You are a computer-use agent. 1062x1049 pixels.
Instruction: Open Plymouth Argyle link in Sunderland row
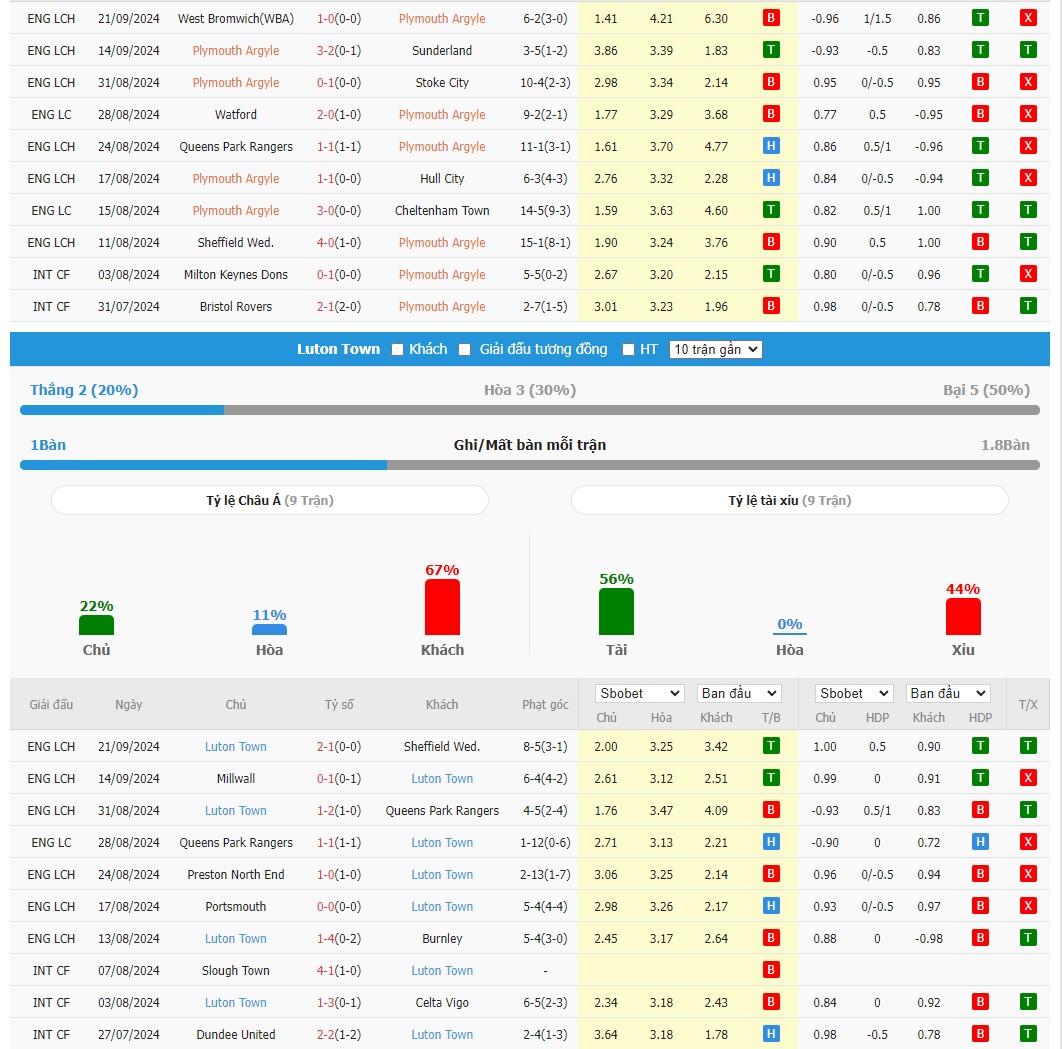236,51
